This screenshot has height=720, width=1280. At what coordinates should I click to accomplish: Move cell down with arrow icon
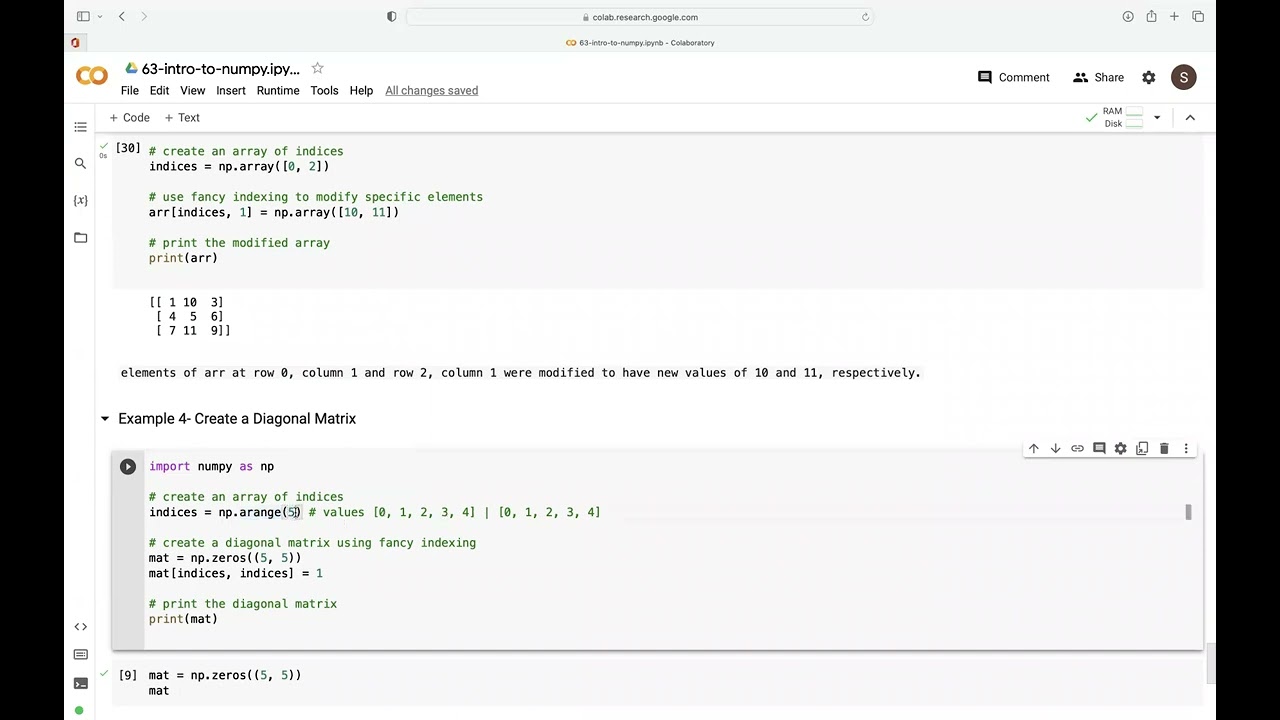(1055, 449)
